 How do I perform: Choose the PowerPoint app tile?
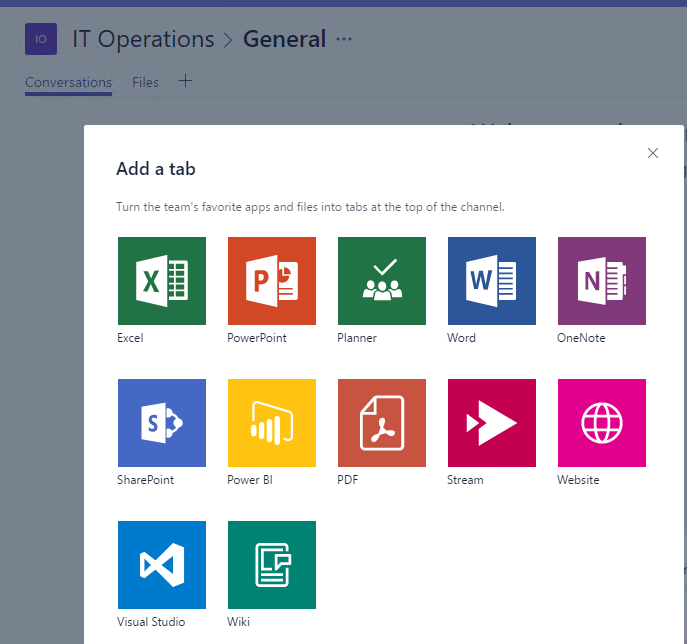[272, 281]
